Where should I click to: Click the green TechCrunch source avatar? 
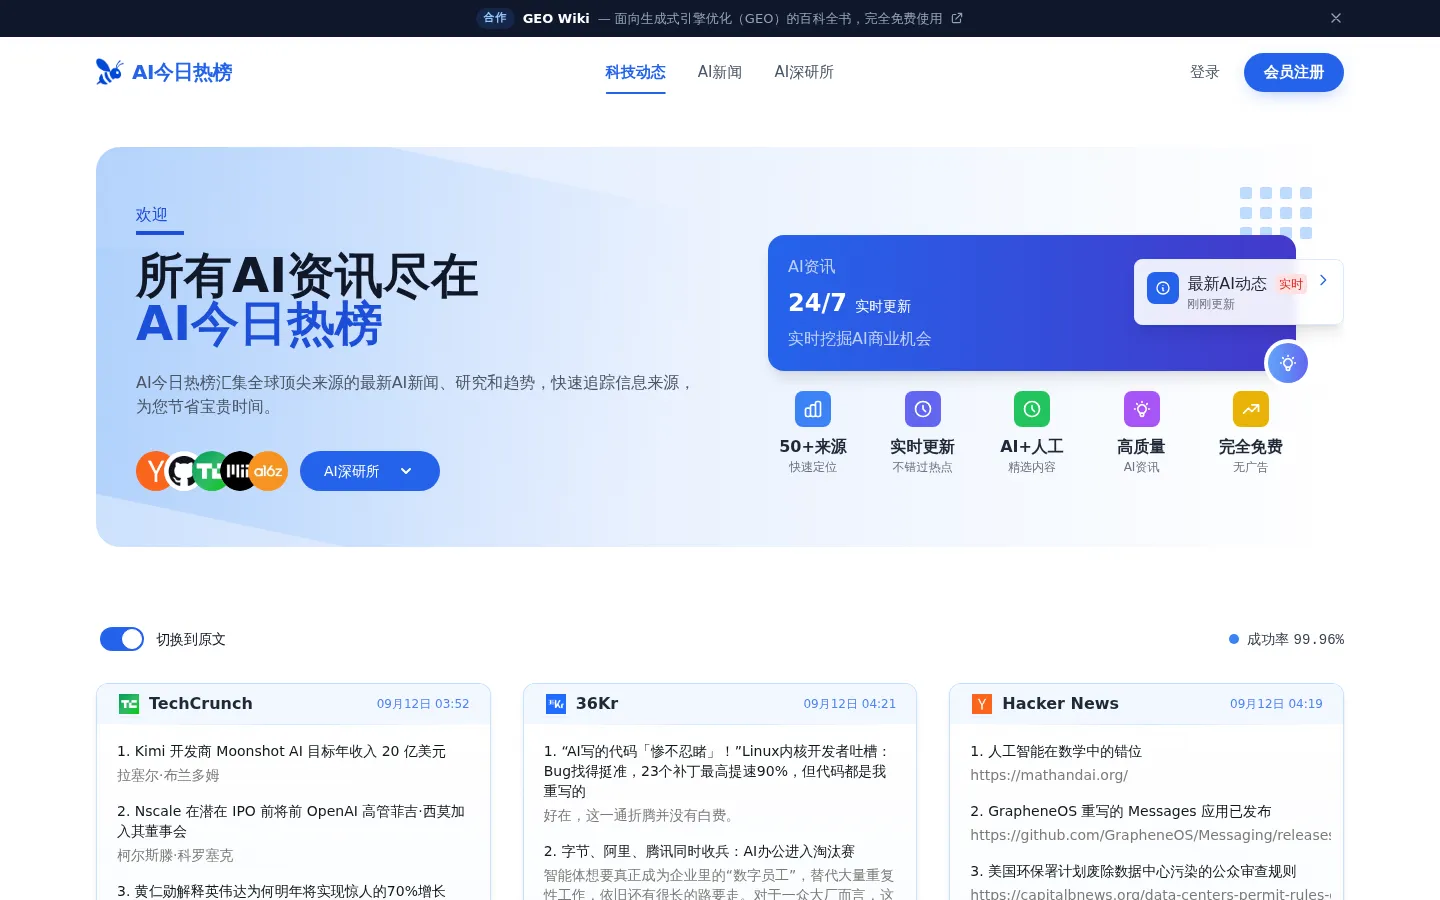211,471
